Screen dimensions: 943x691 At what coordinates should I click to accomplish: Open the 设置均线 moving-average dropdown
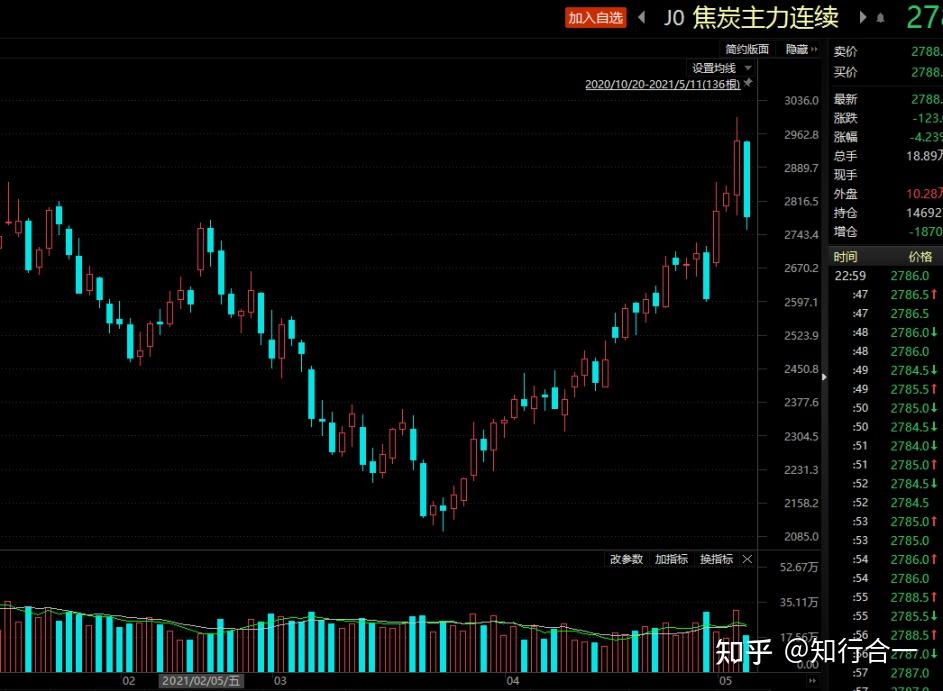(x=714, y=67)
